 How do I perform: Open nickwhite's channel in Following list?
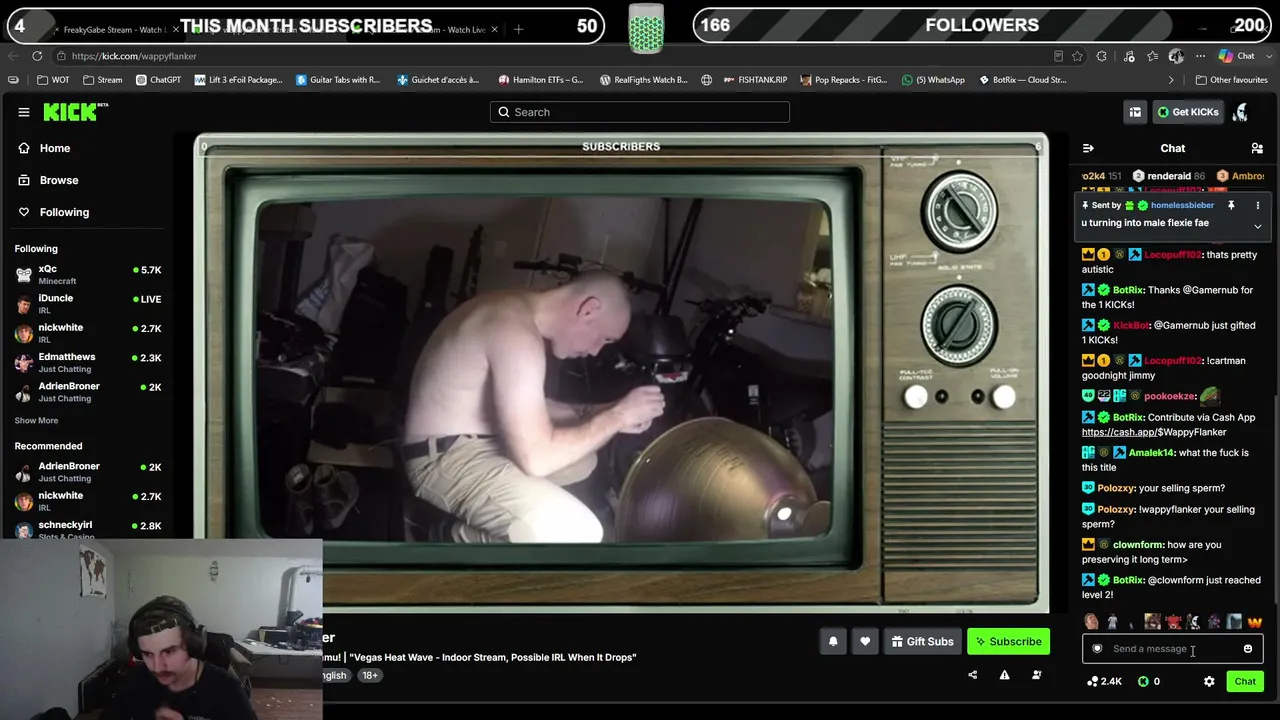(88, 333)
